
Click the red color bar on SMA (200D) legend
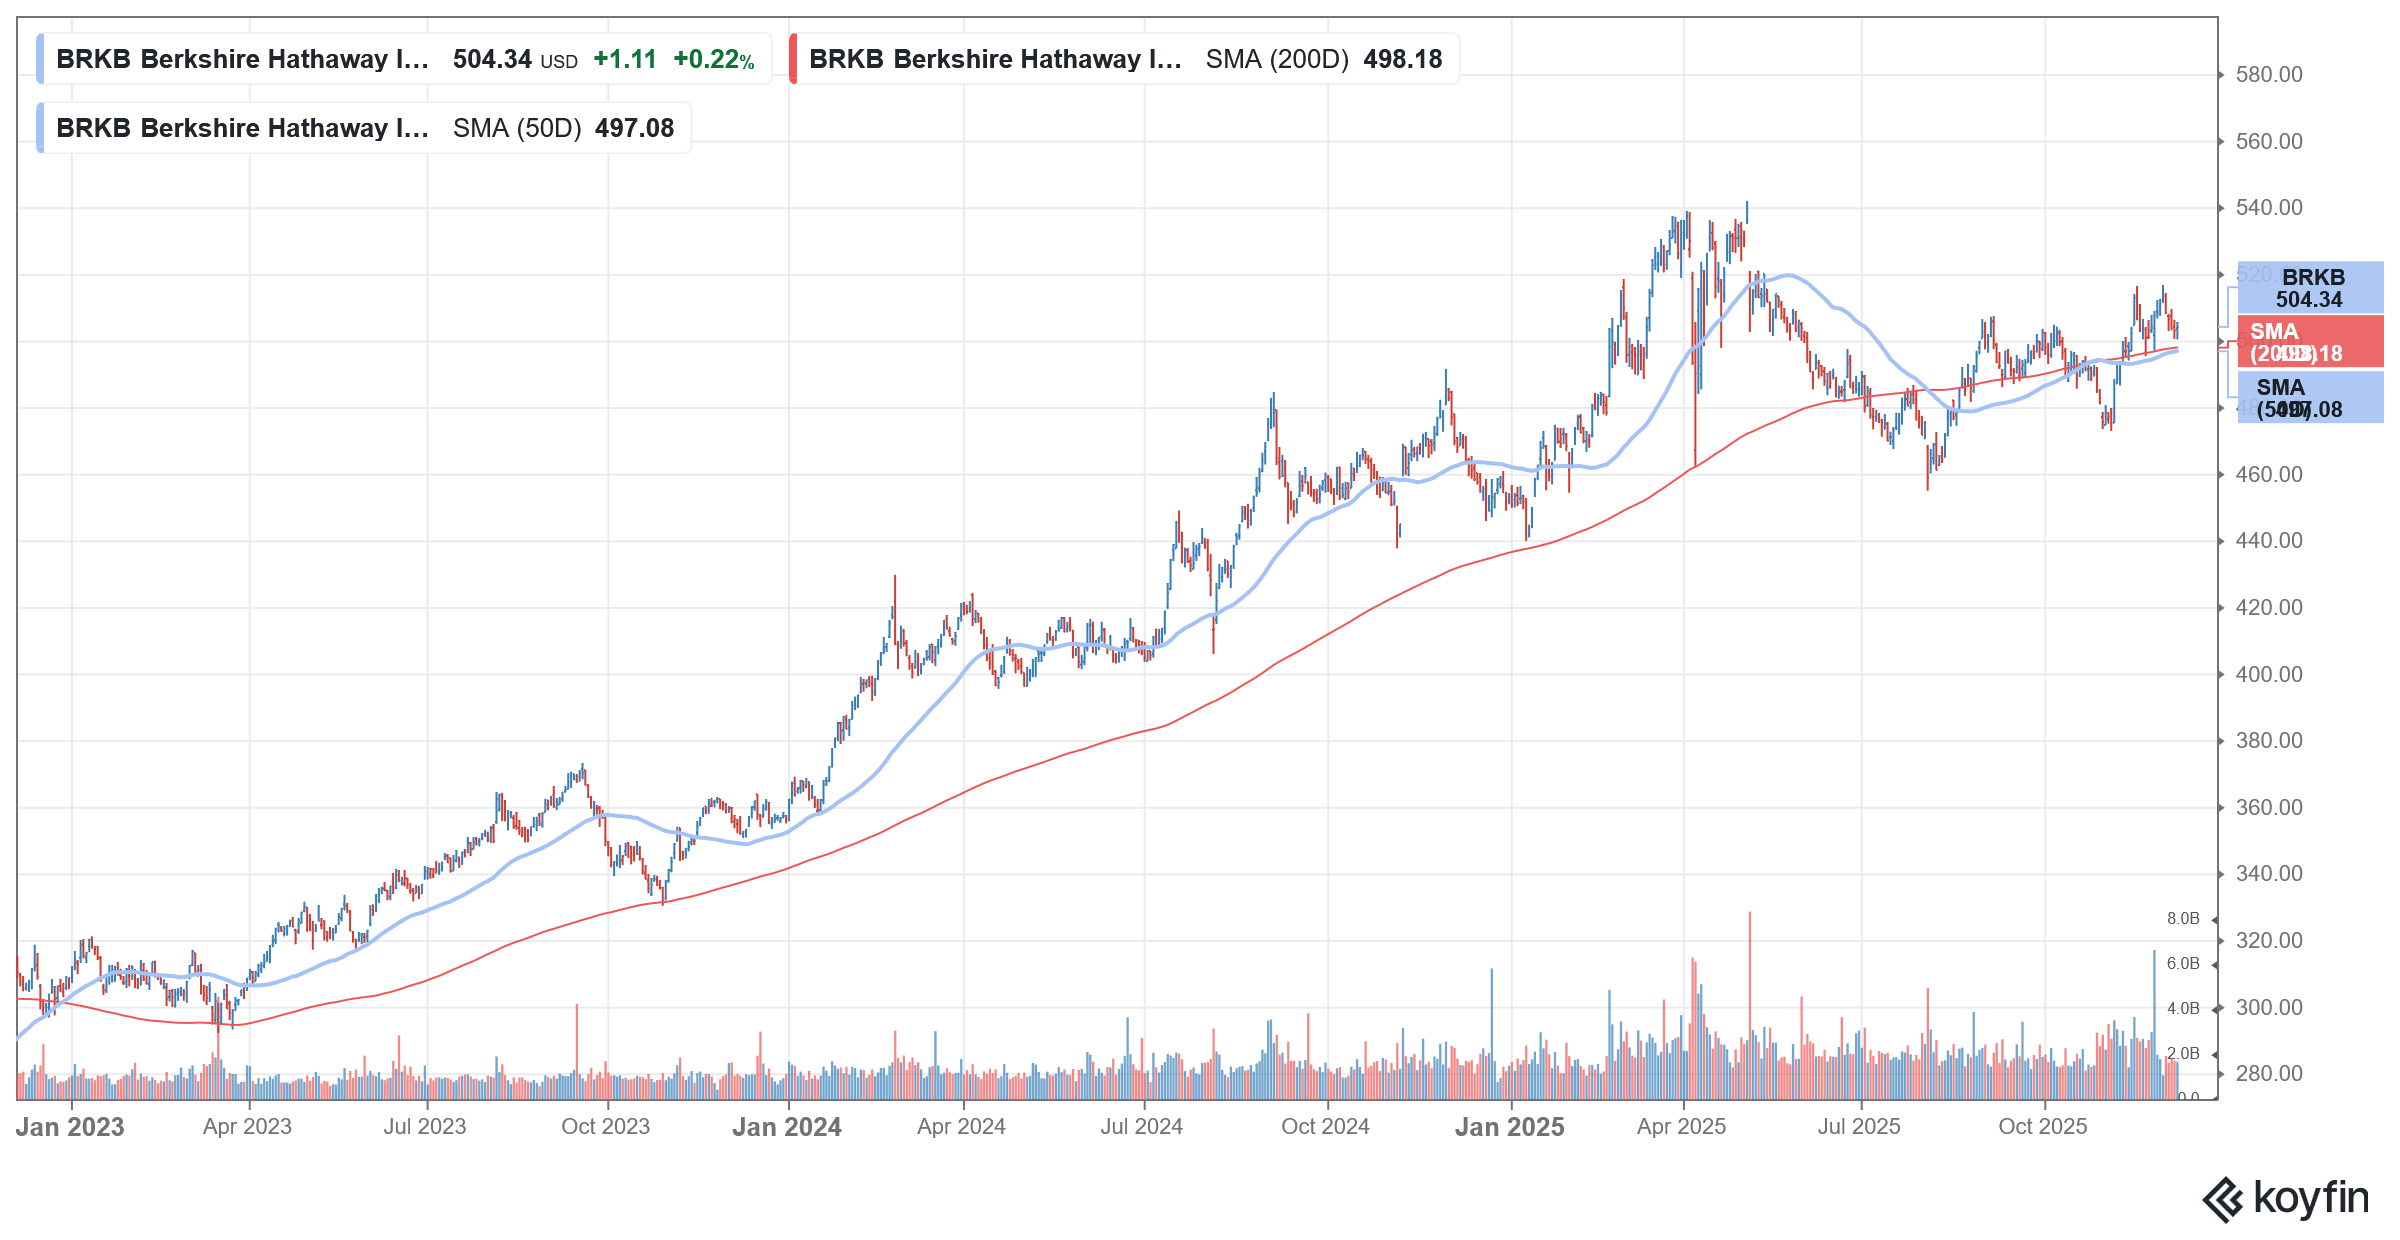pos(794,58)
